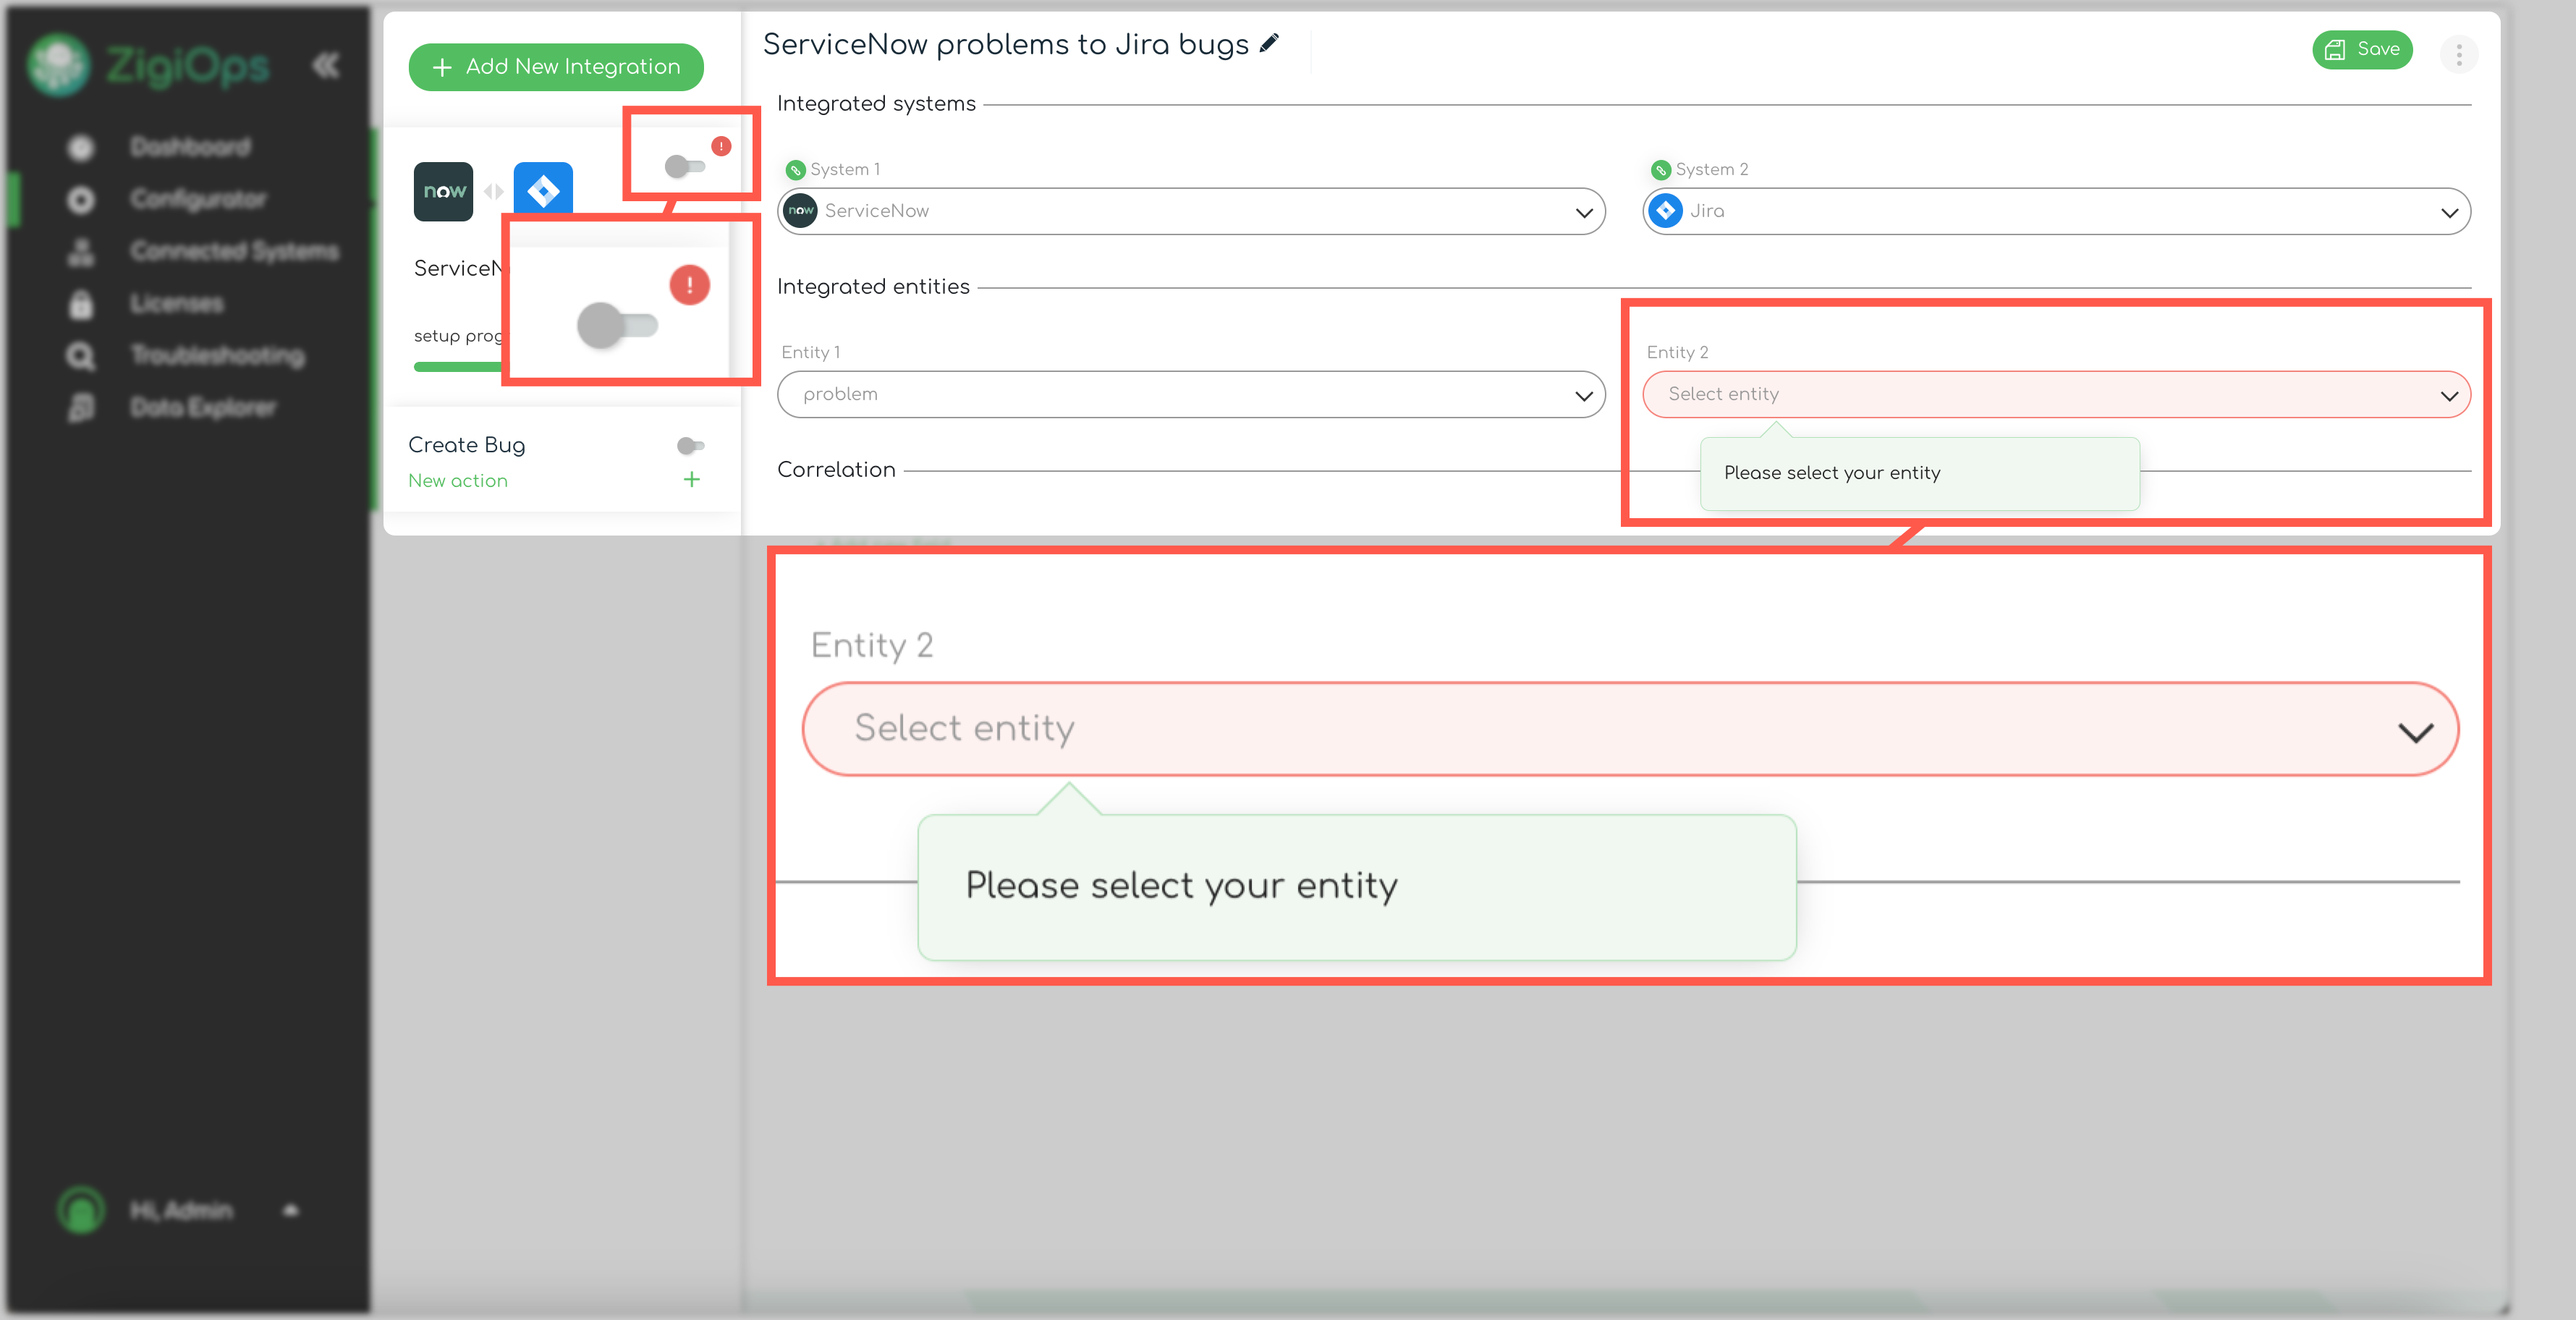Open the Troubleshooting sidebar item

[217, 355]
